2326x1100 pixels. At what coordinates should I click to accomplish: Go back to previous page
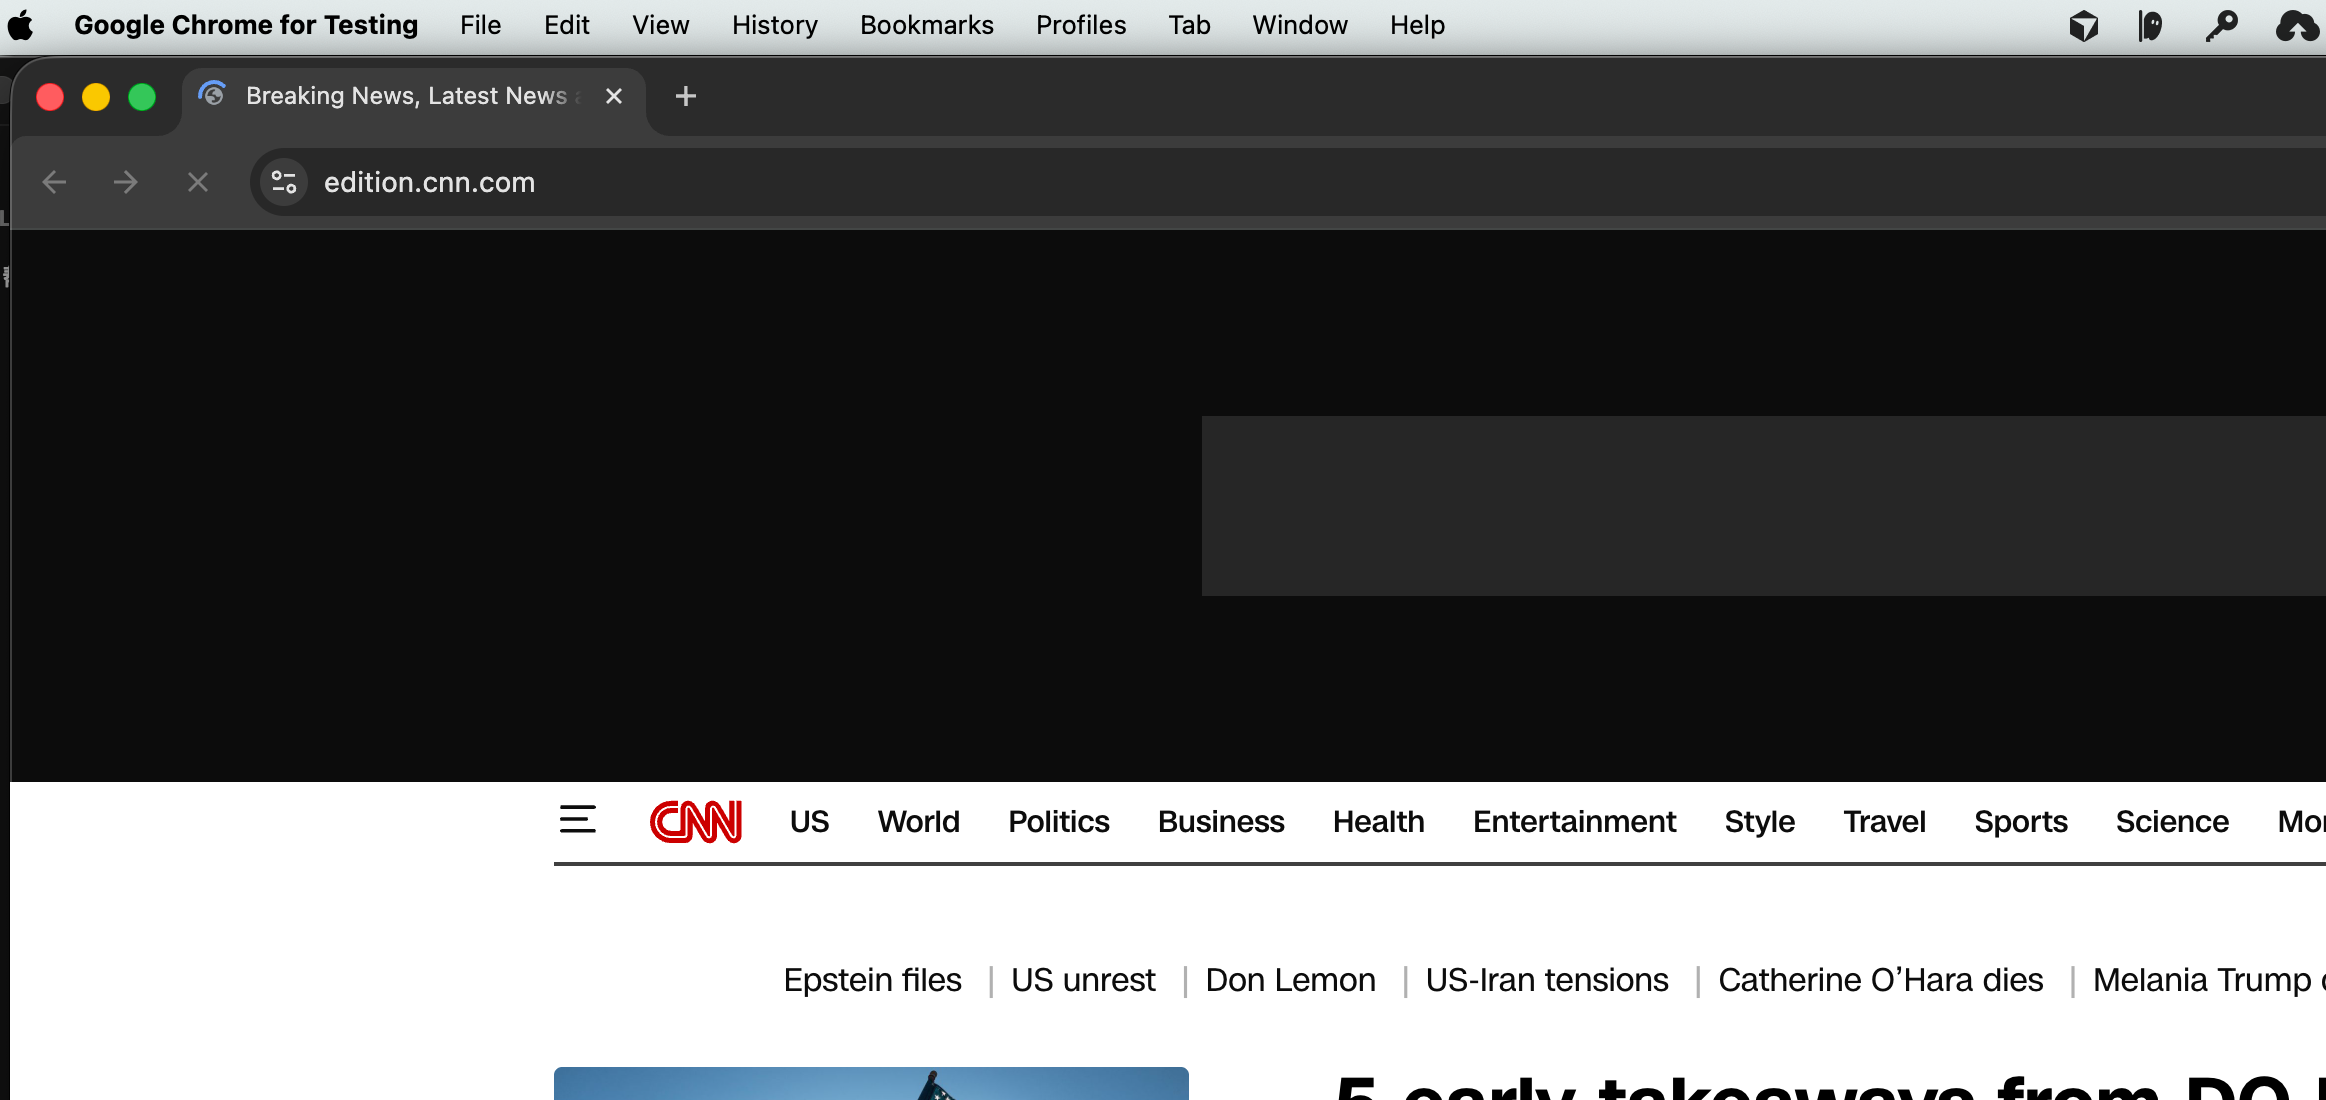point(54,182)
